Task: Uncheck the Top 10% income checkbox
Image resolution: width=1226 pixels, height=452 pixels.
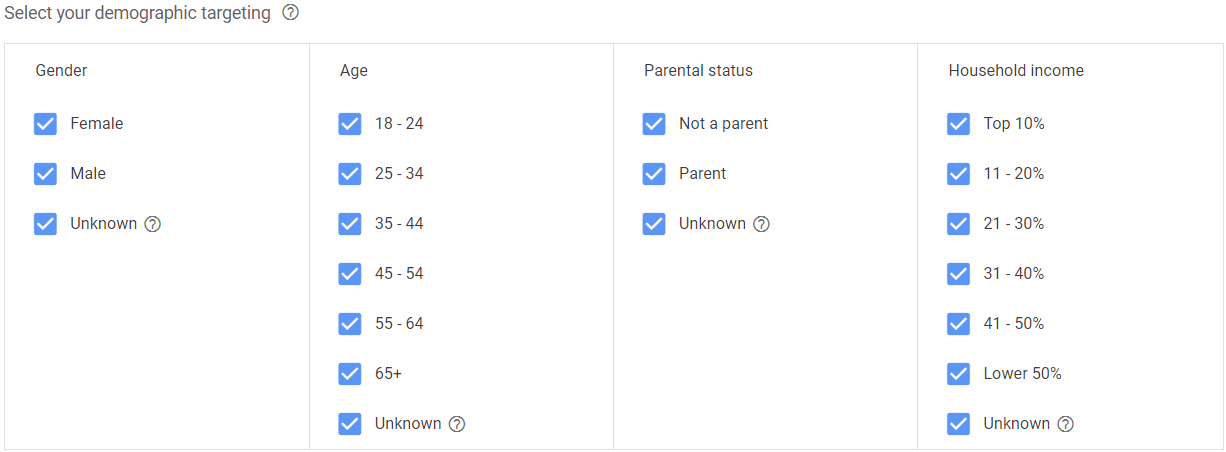Action: (x=958, y=124)
